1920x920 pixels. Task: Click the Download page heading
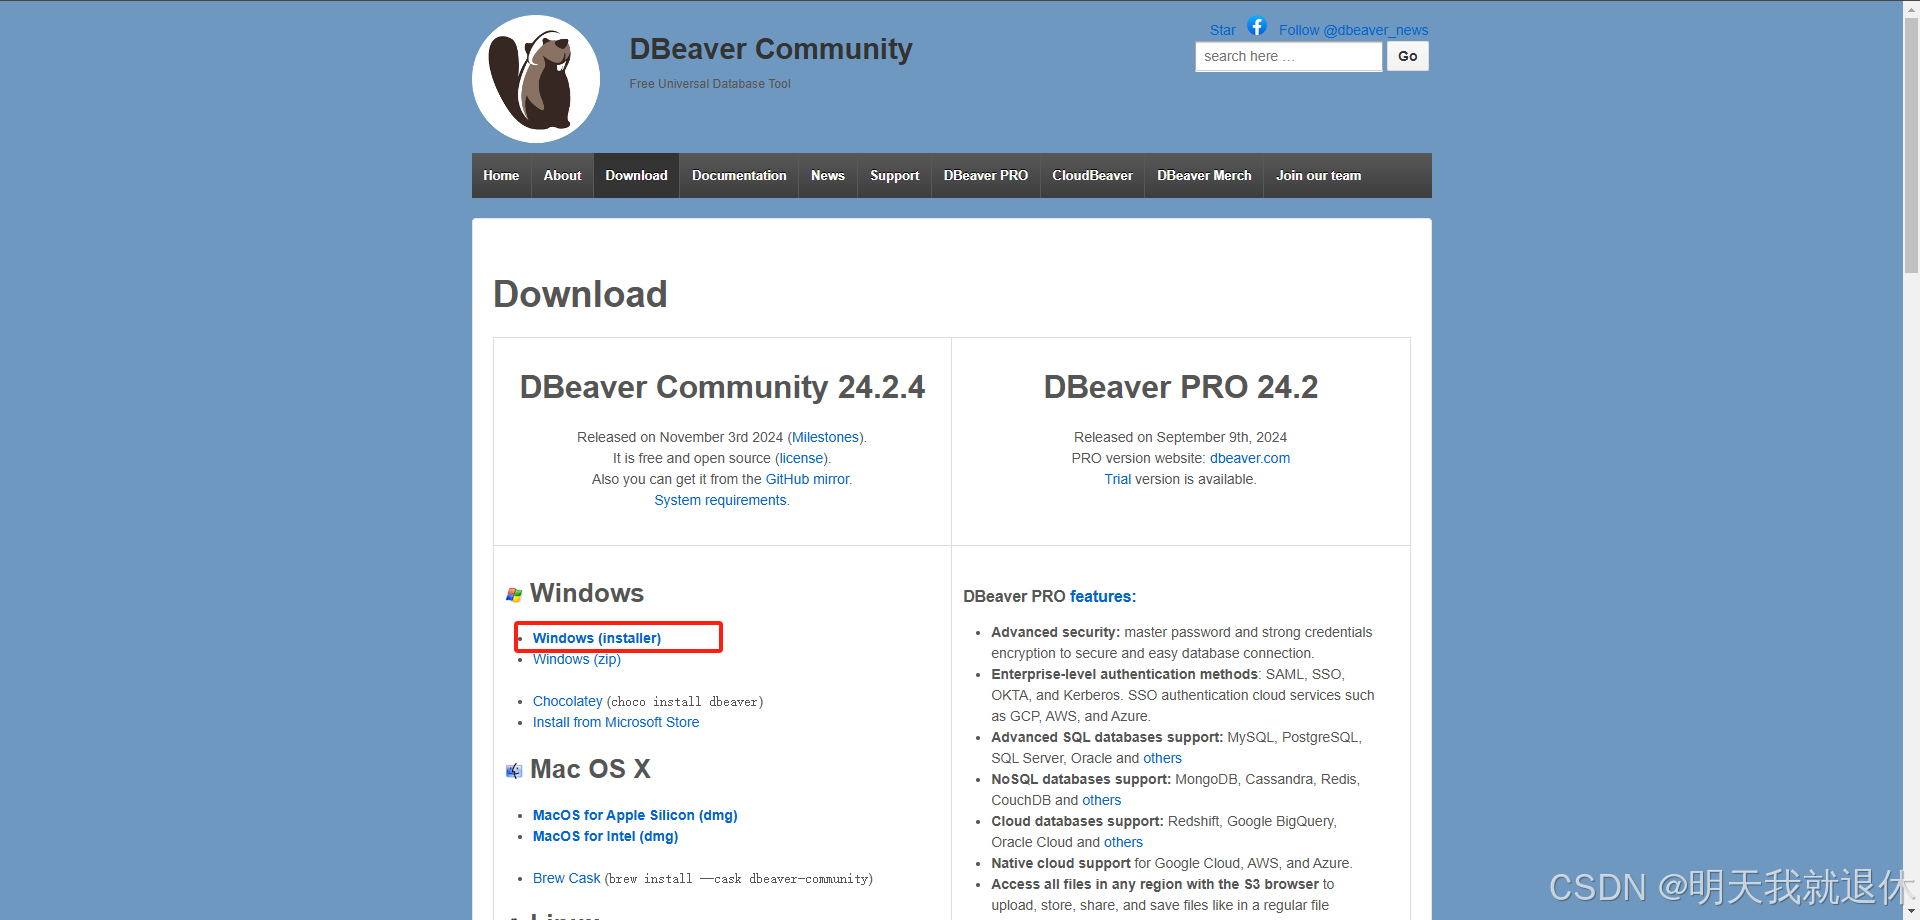[x=580, y=294]
